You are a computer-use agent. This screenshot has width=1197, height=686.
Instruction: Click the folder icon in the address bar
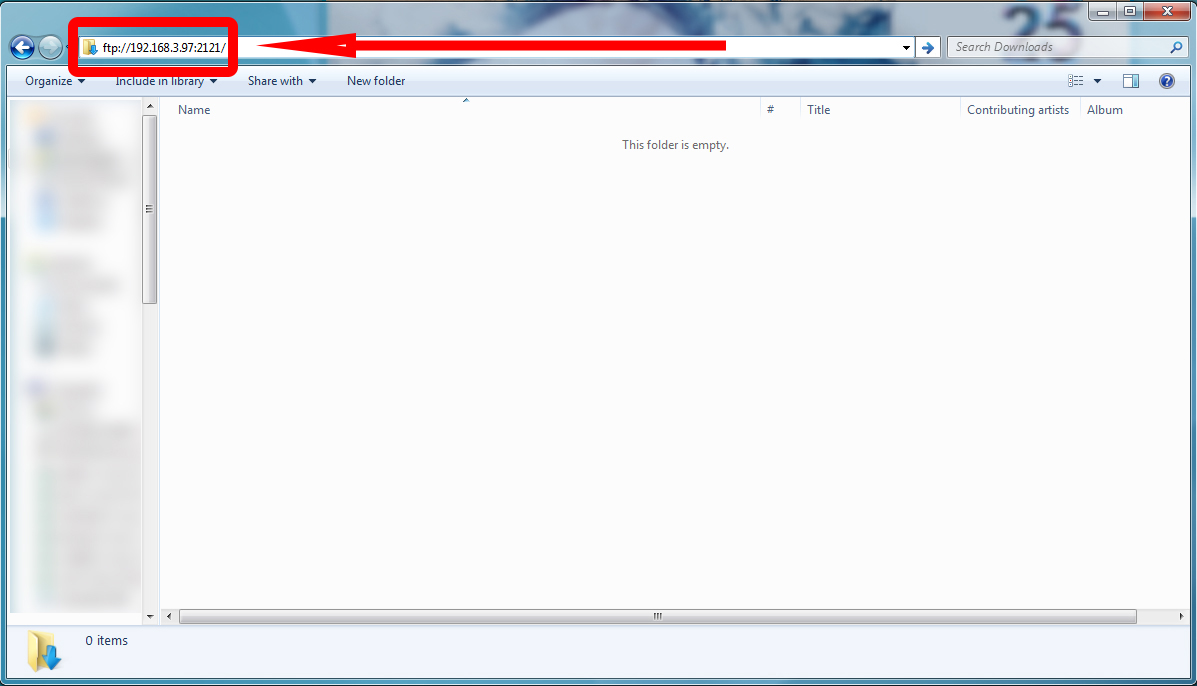90,47
